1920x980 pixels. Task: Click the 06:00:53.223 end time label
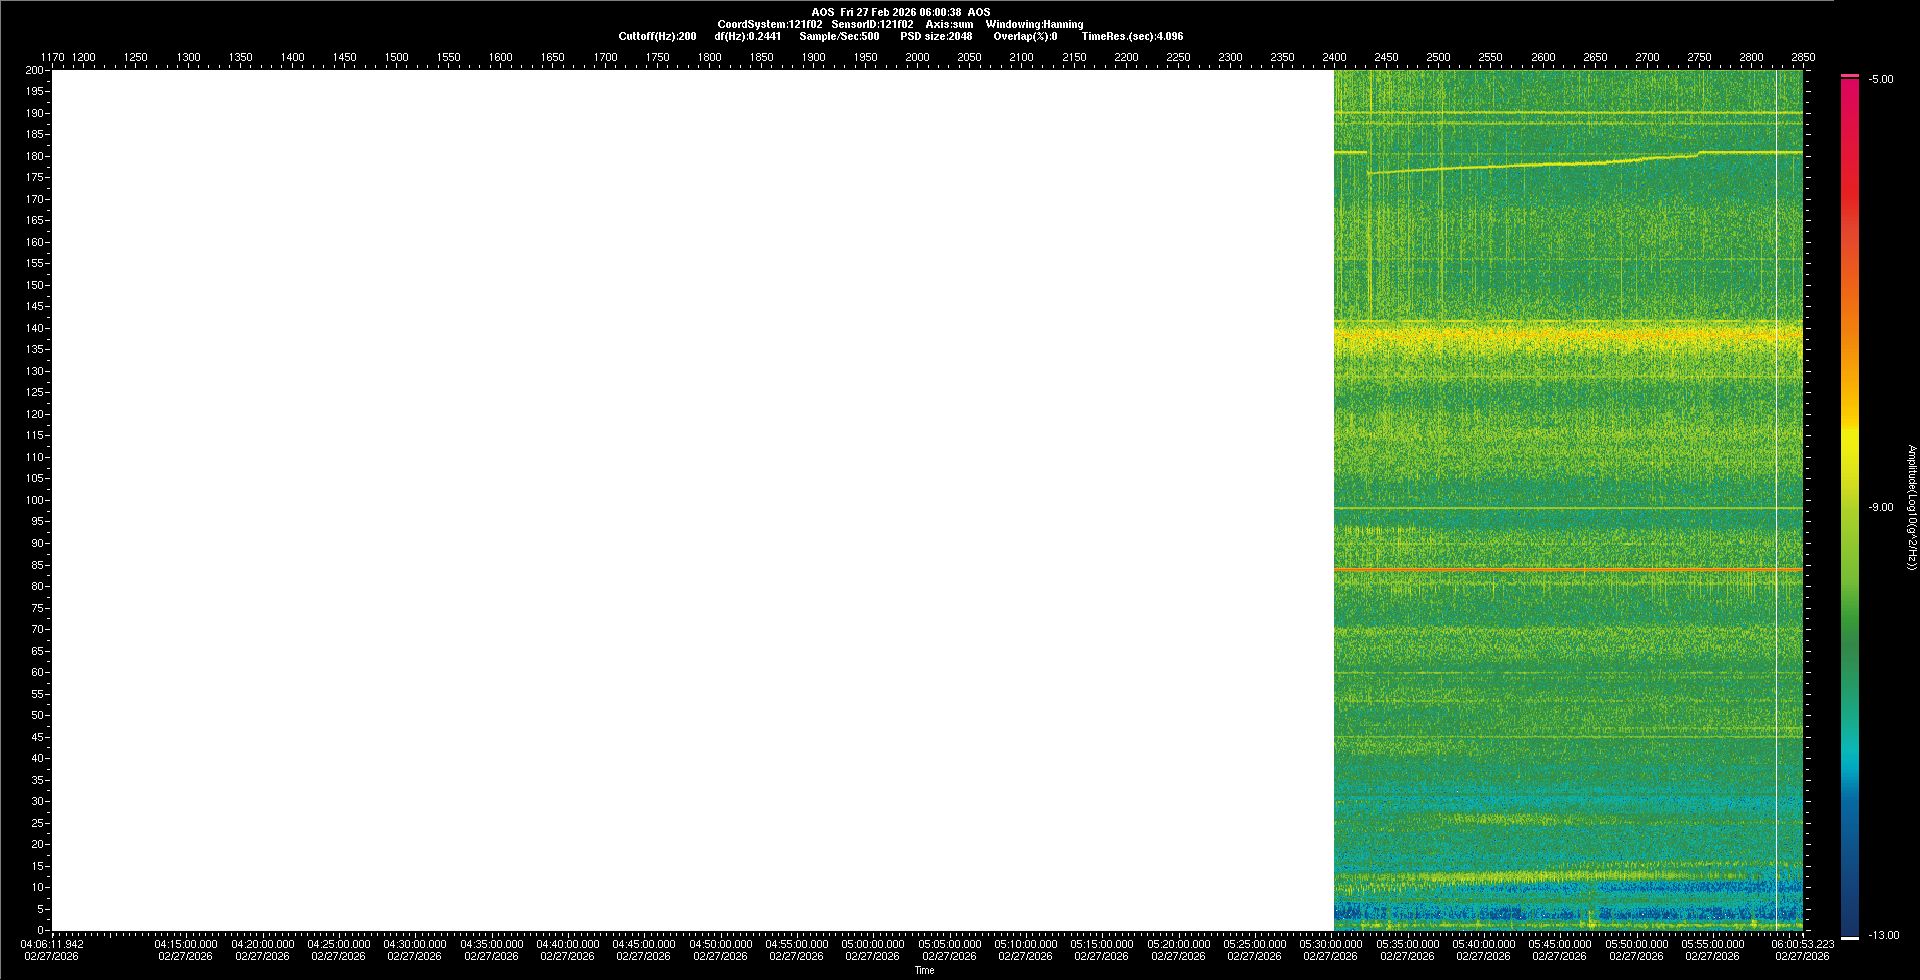1803,944
